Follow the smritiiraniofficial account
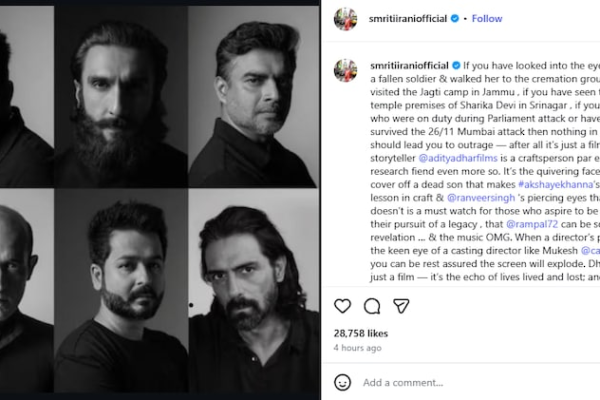600x400 pixels. click(x=487, y=19)
